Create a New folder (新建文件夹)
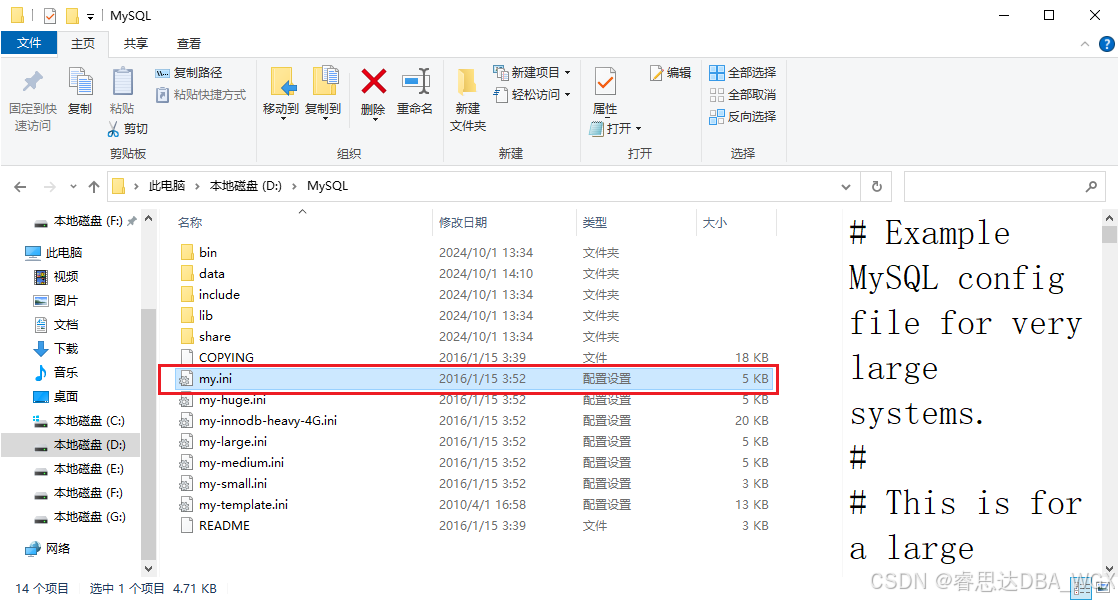 (x=467, y=100)
